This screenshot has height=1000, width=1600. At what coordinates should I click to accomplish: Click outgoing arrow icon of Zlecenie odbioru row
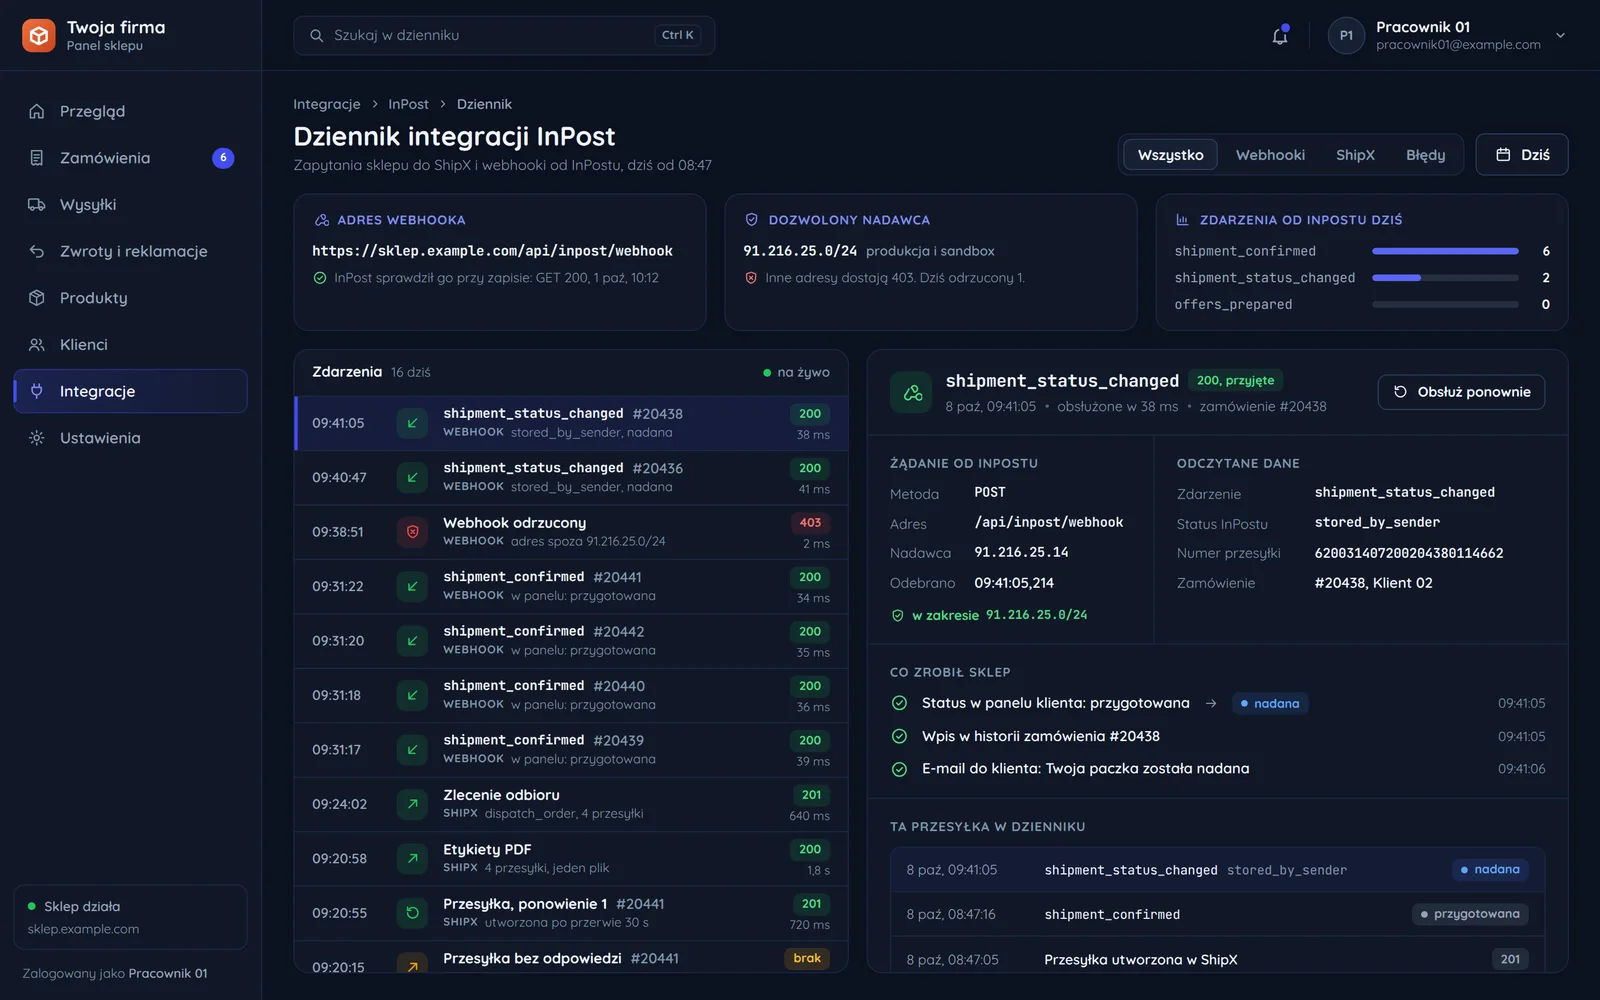click(412, 804)
